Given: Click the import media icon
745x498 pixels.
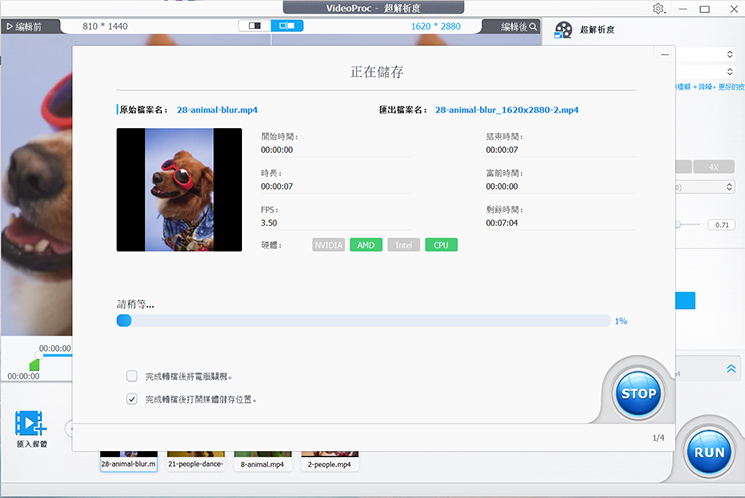Looking at the screenshot, I should pyautogui.click(x=31, y=424).
